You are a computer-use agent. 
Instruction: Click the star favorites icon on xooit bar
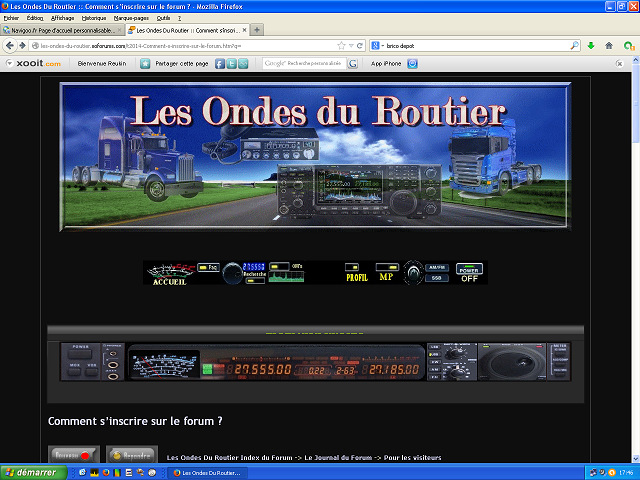click(145, 64)
